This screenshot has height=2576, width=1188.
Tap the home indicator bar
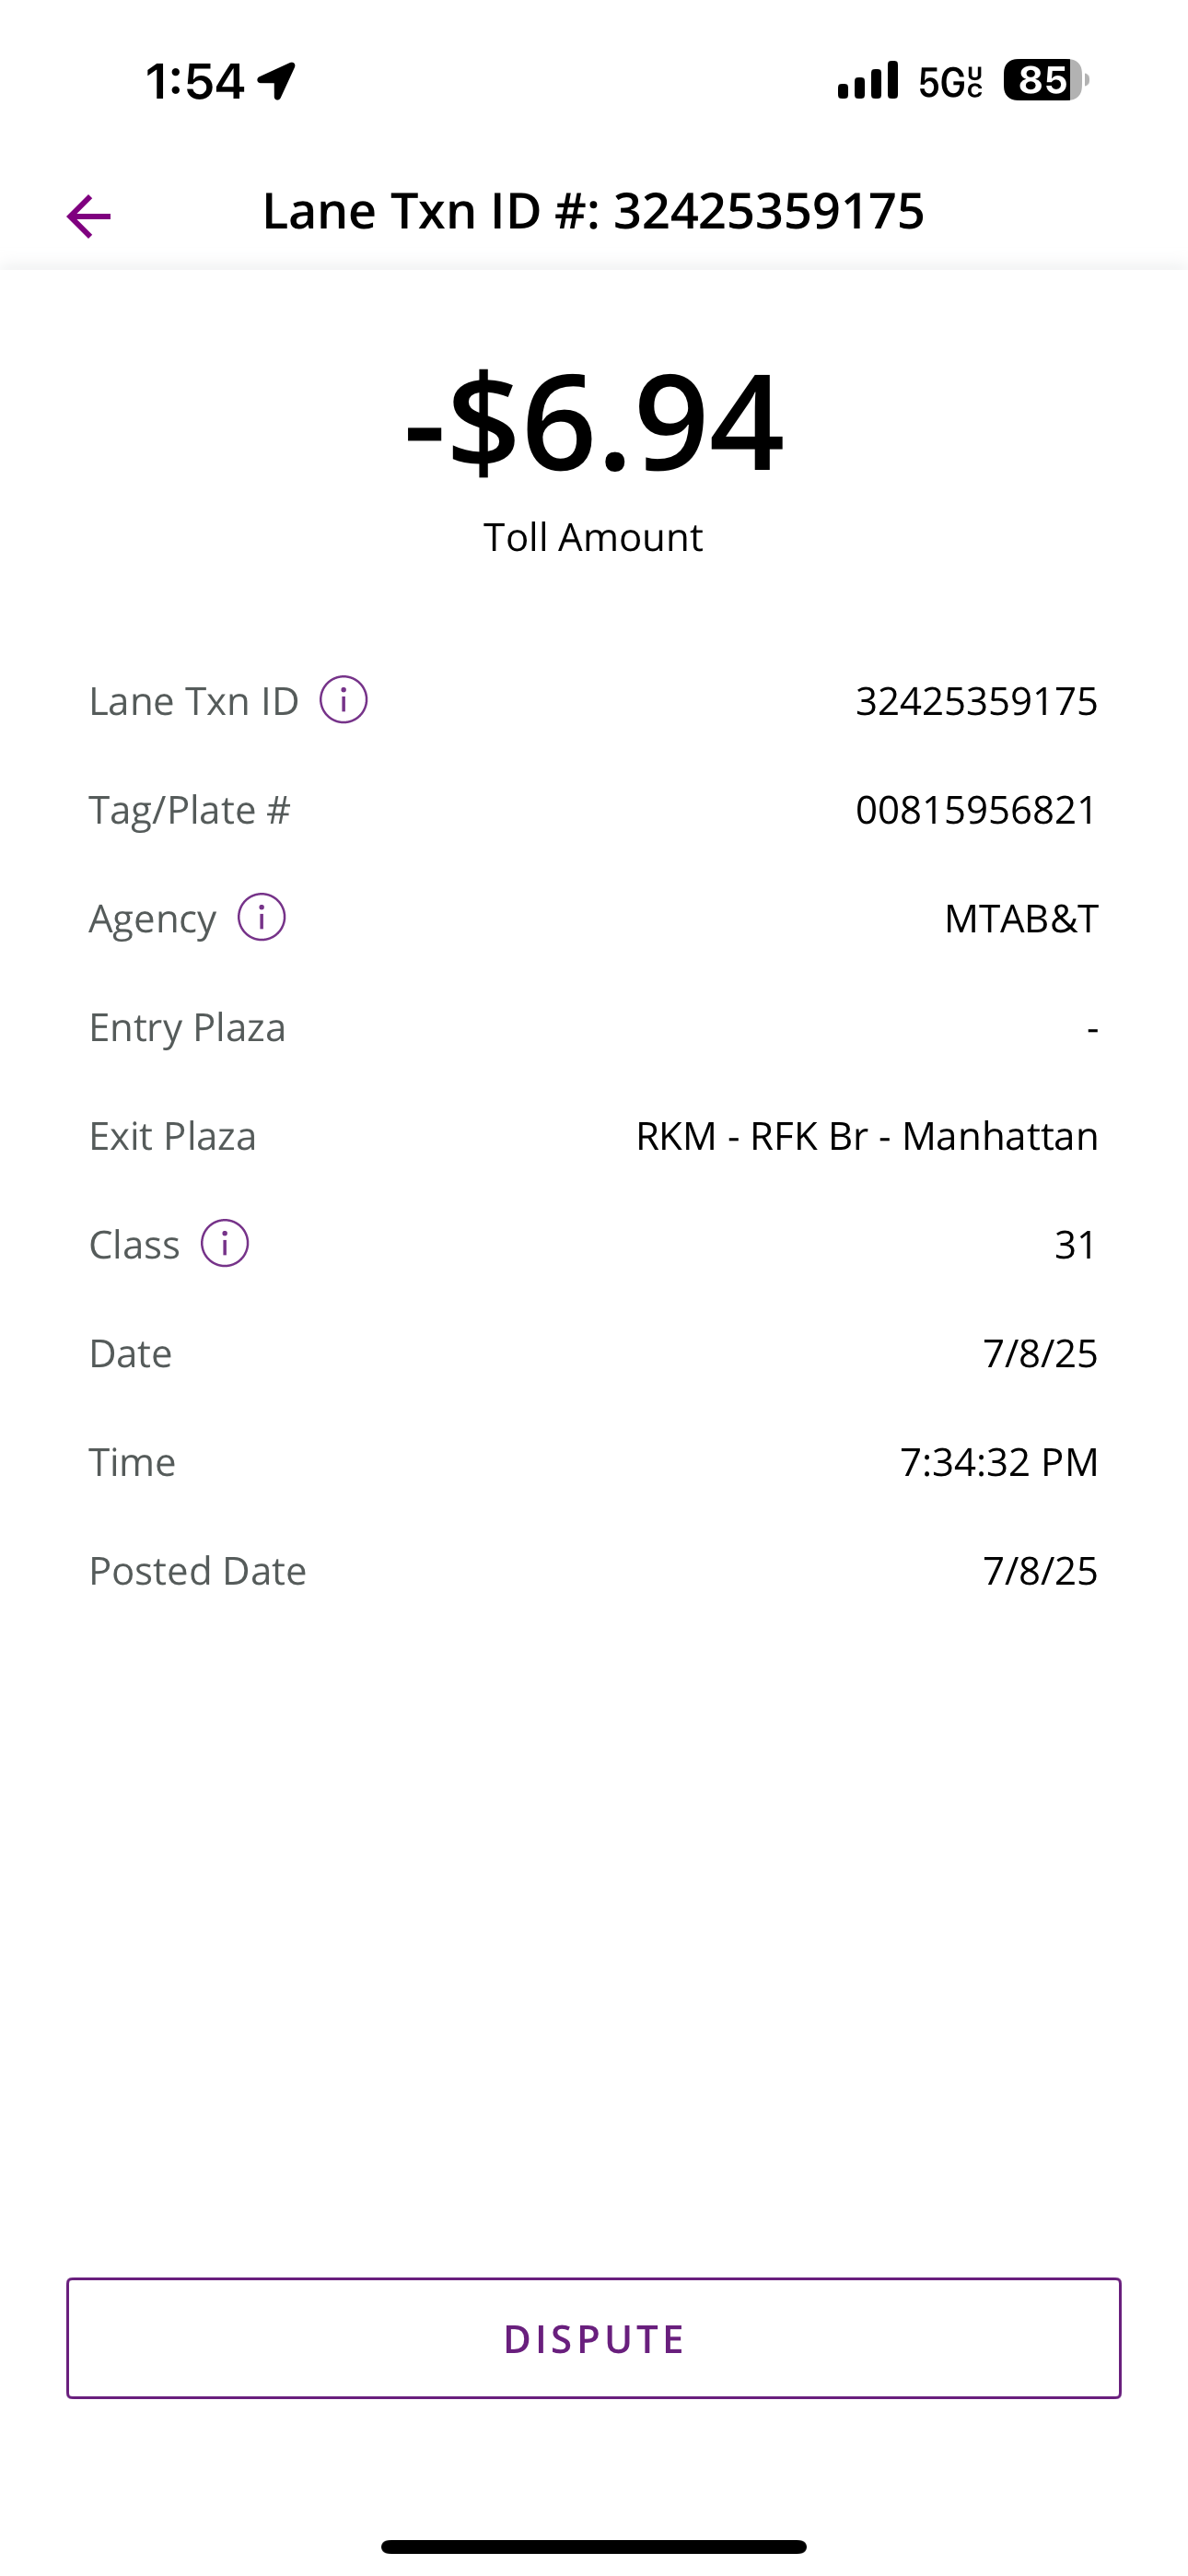pyautogui.click(x=593, y=2546)
